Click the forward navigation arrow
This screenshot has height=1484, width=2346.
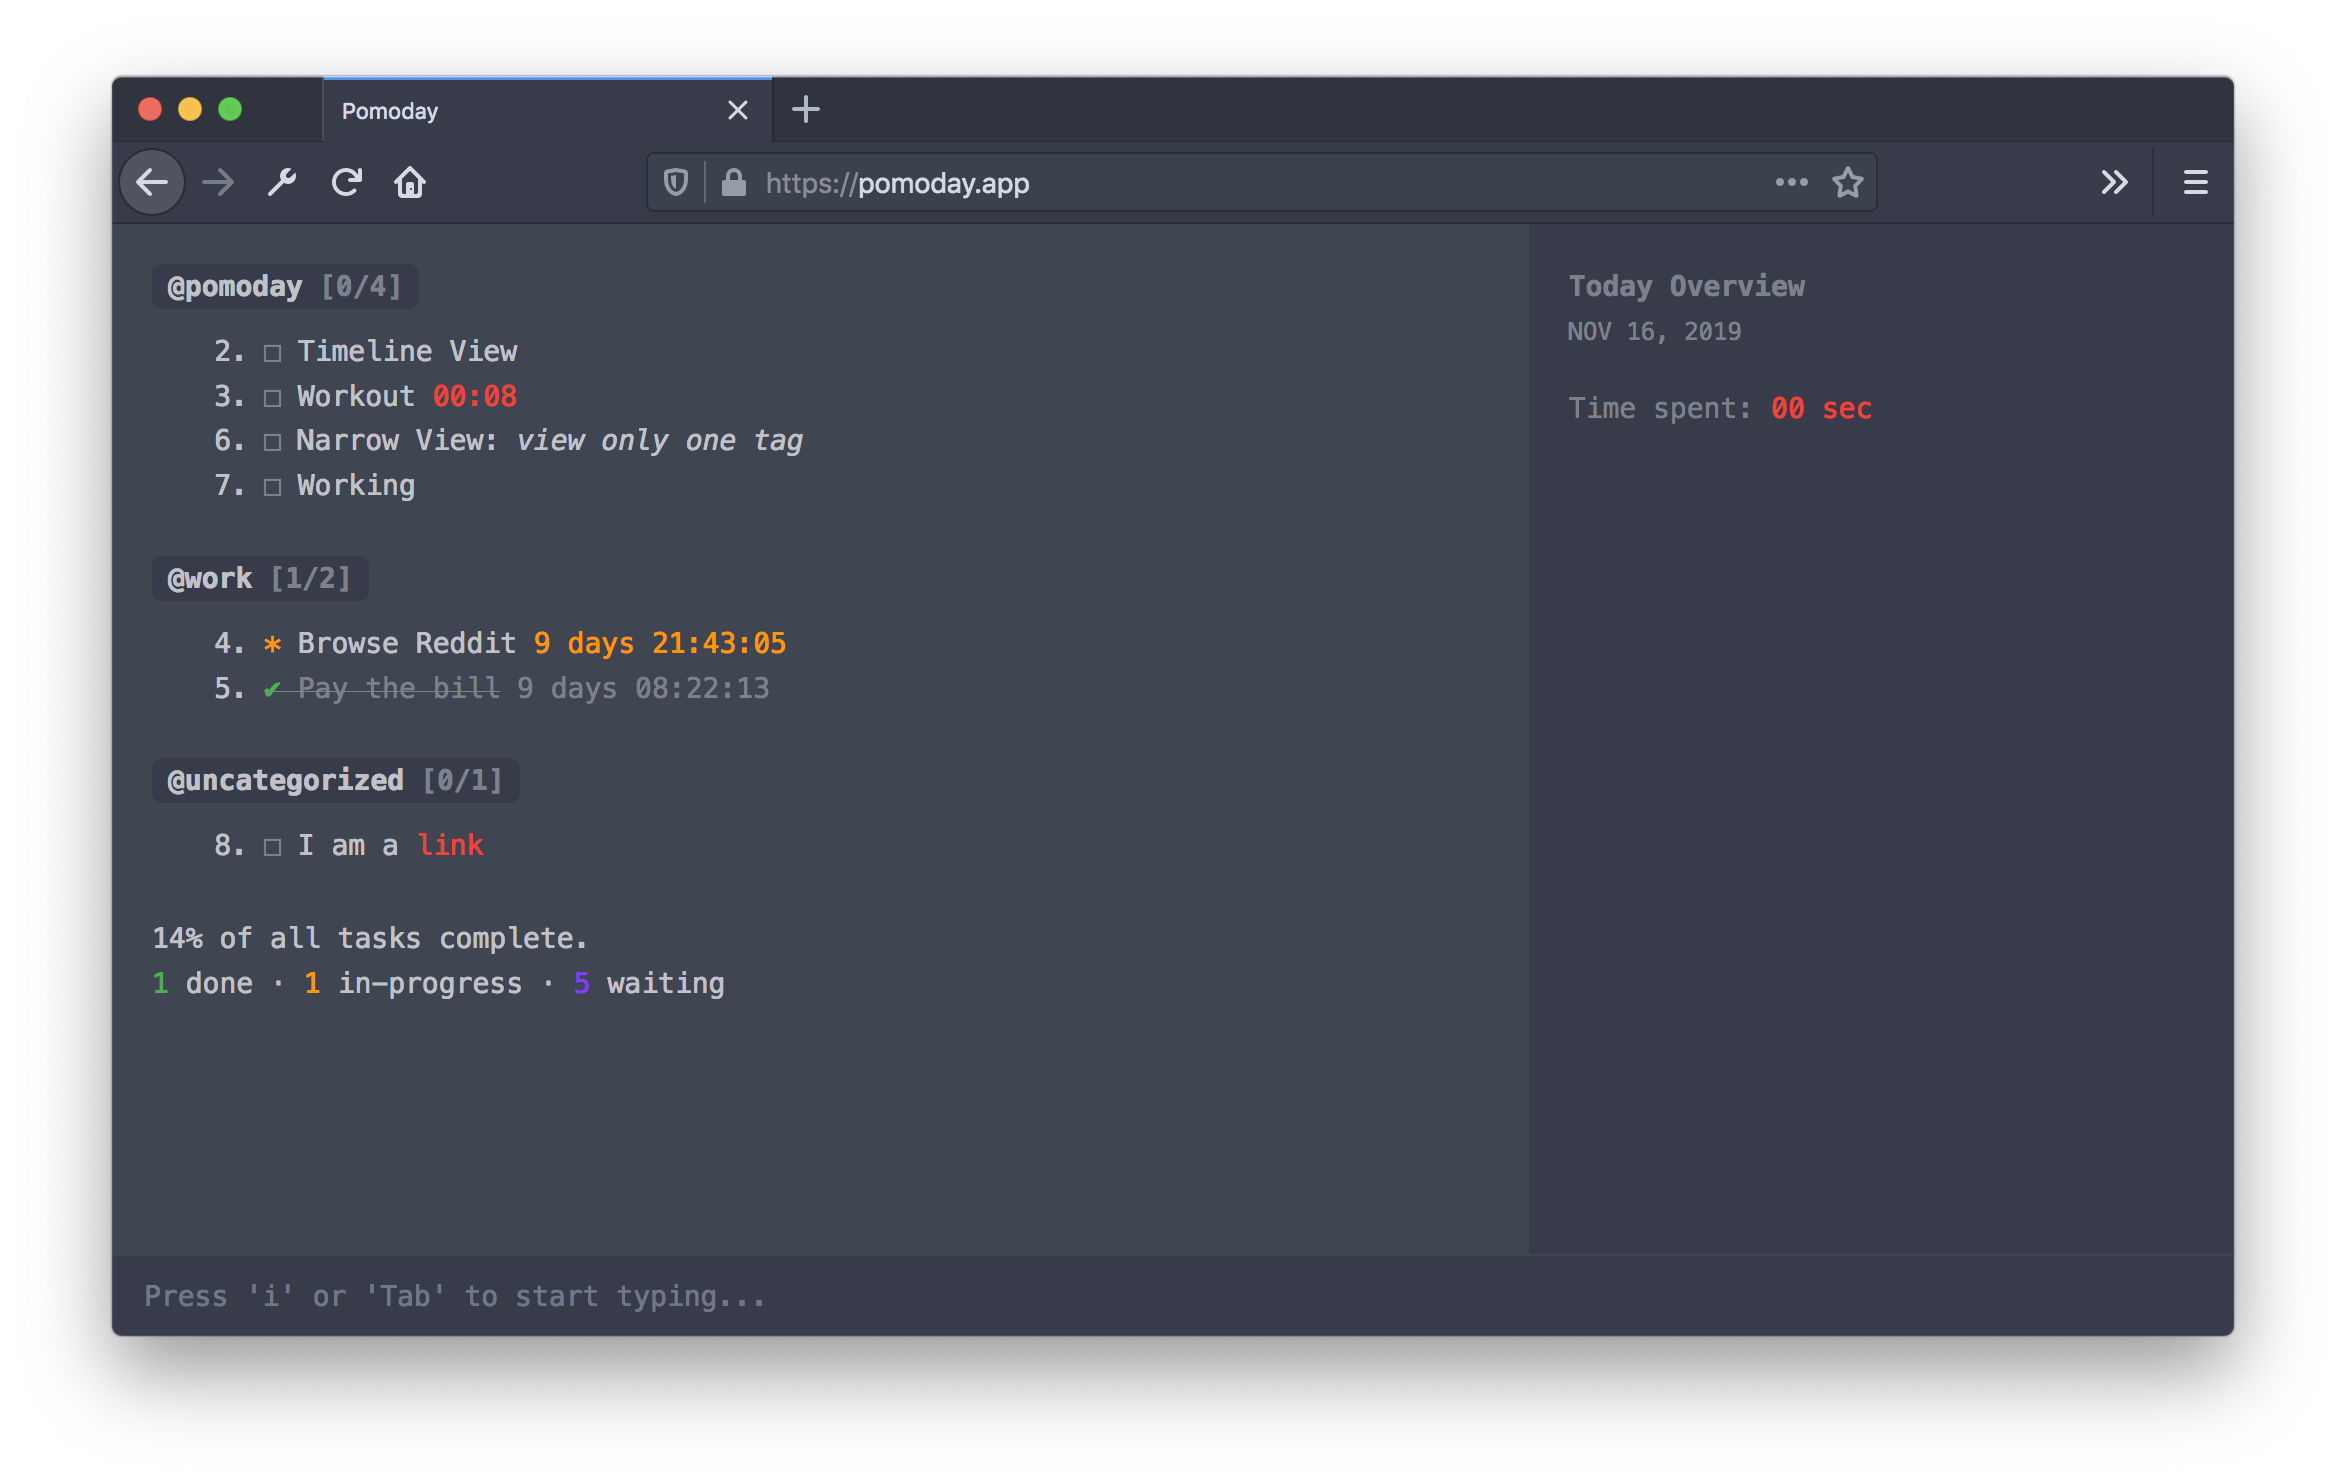(x=217, y=183)
